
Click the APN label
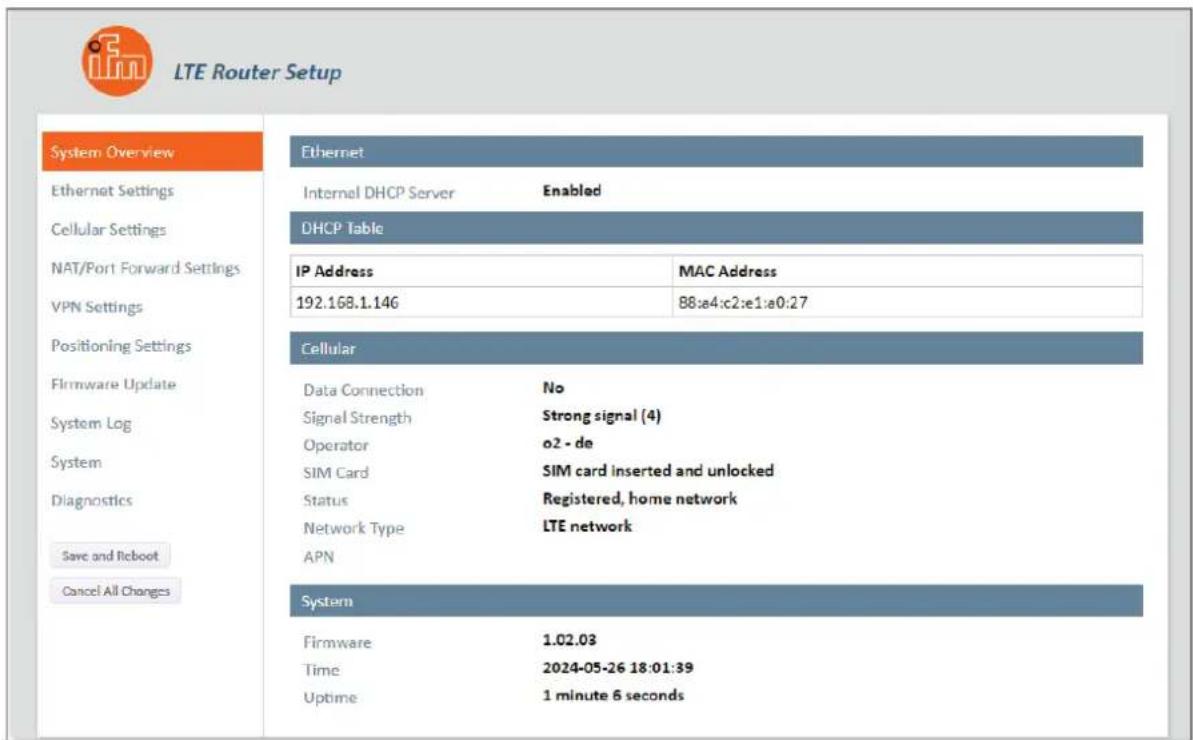coord(319,557)
